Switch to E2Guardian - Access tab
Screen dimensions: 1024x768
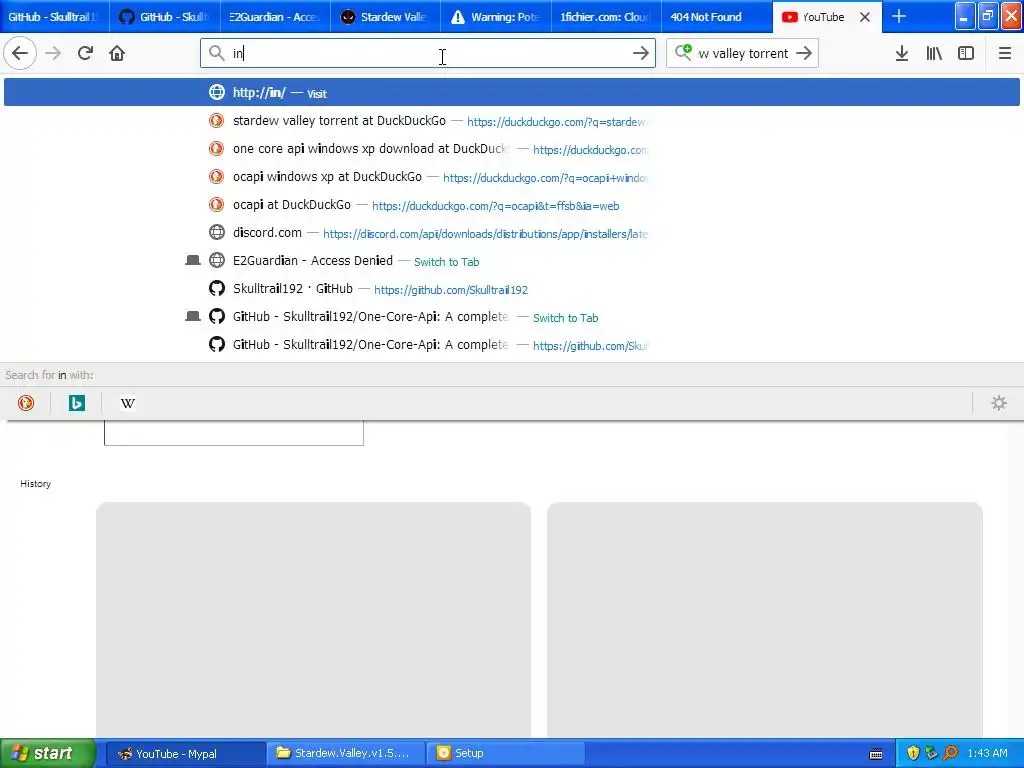pyautogui.click(x=275, y=17)
